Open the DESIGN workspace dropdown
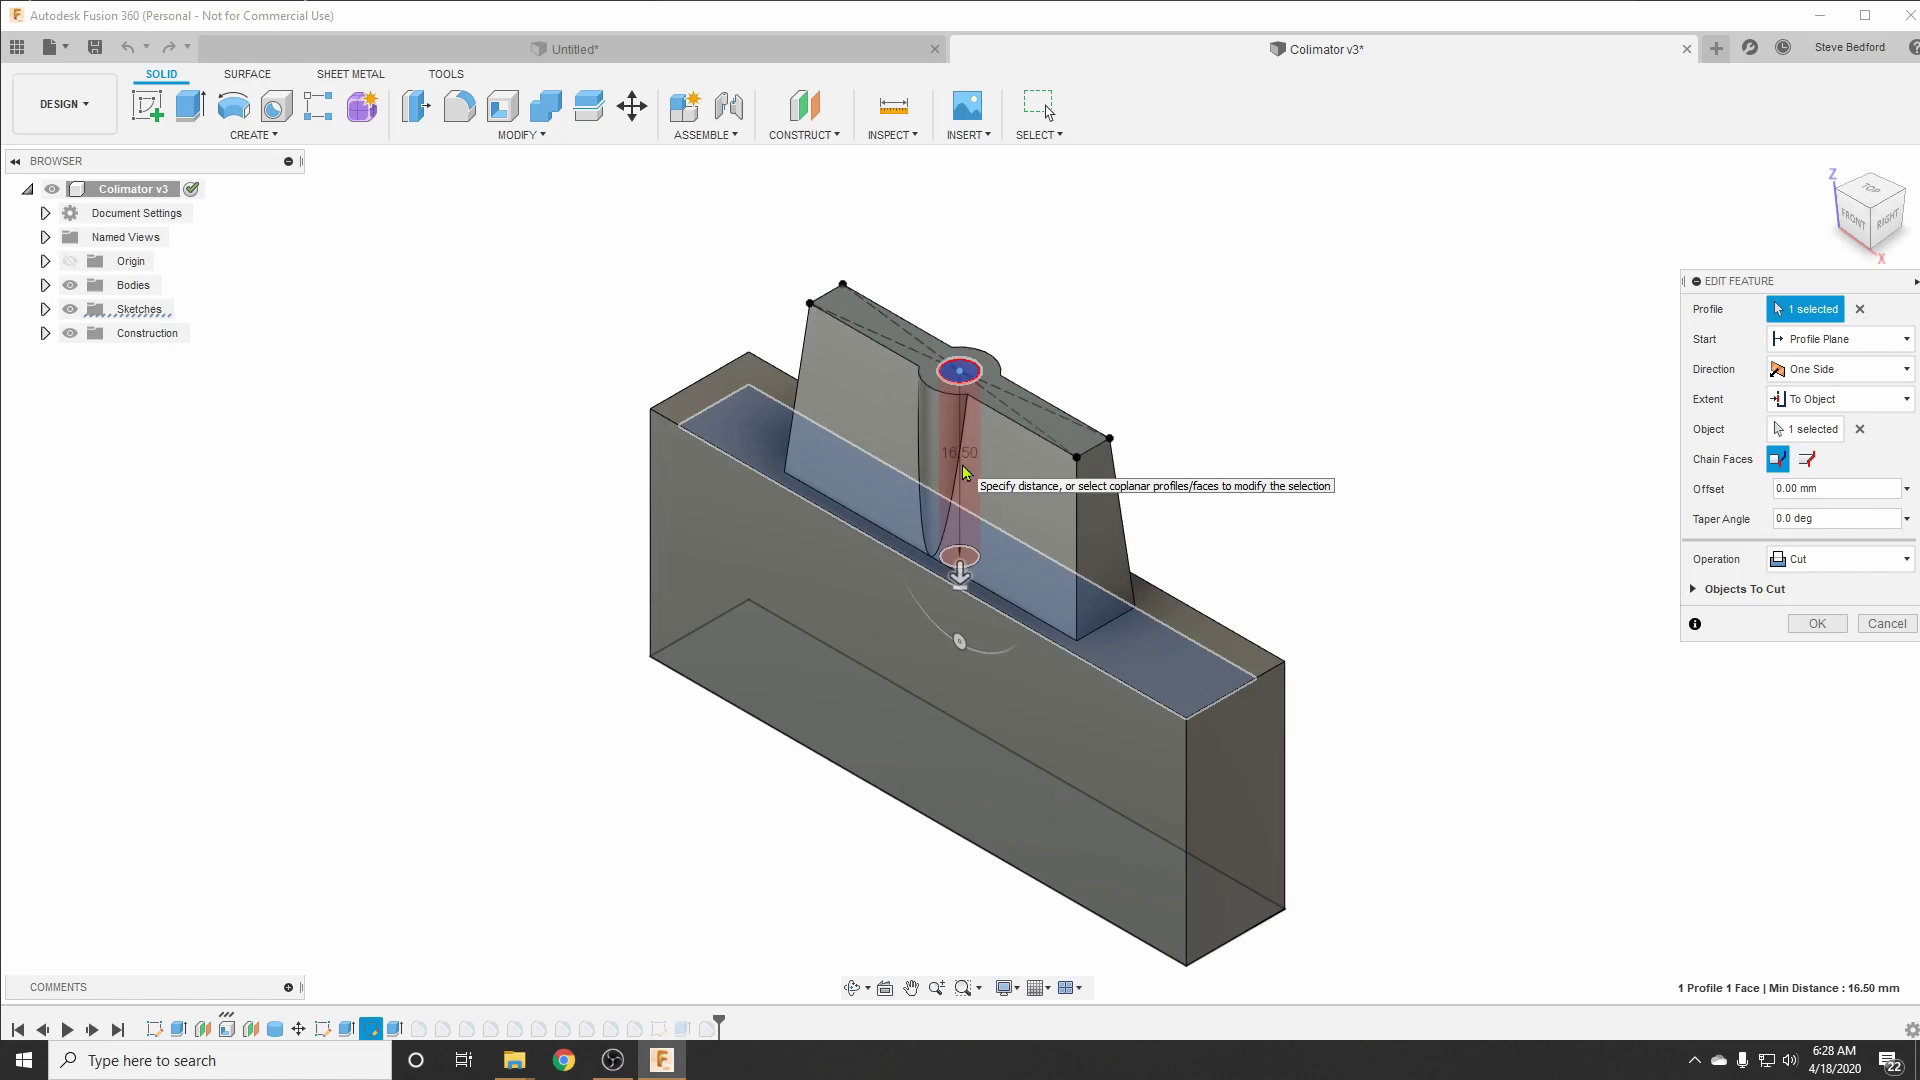 click(x=64, y=104)
